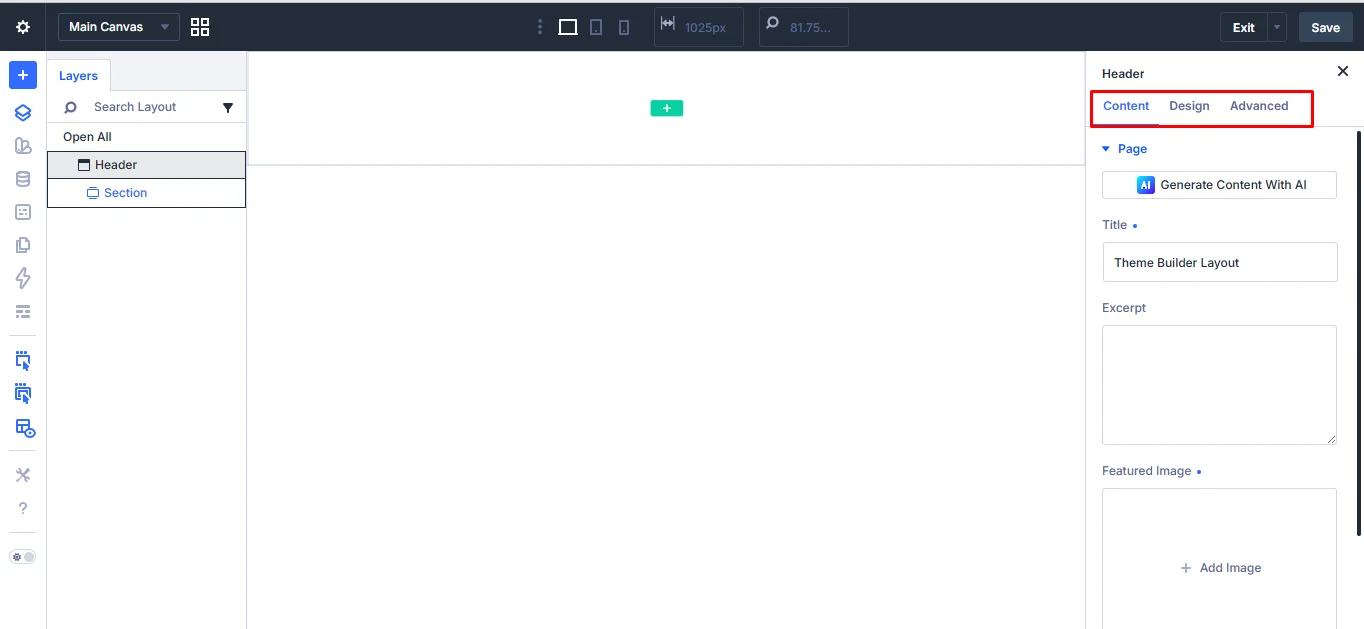The height and width of the screenshot is (629, 1364).
Task: Switch to desktop view icon
Action: [568, 27]
